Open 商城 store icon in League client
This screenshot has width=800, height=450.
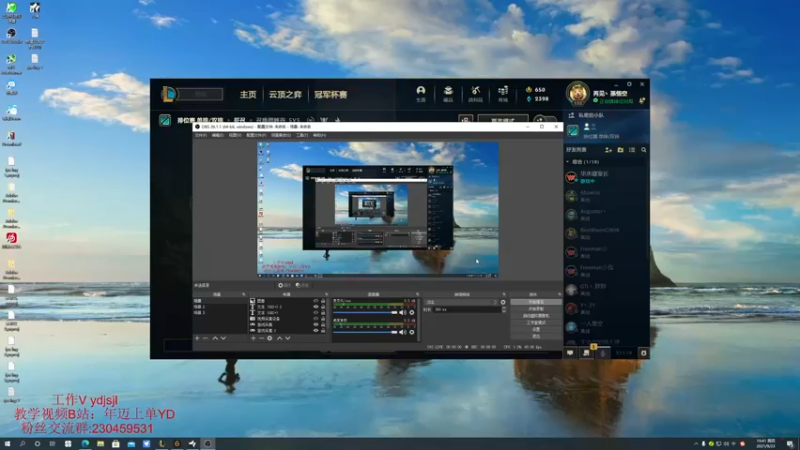coord(503,91)
